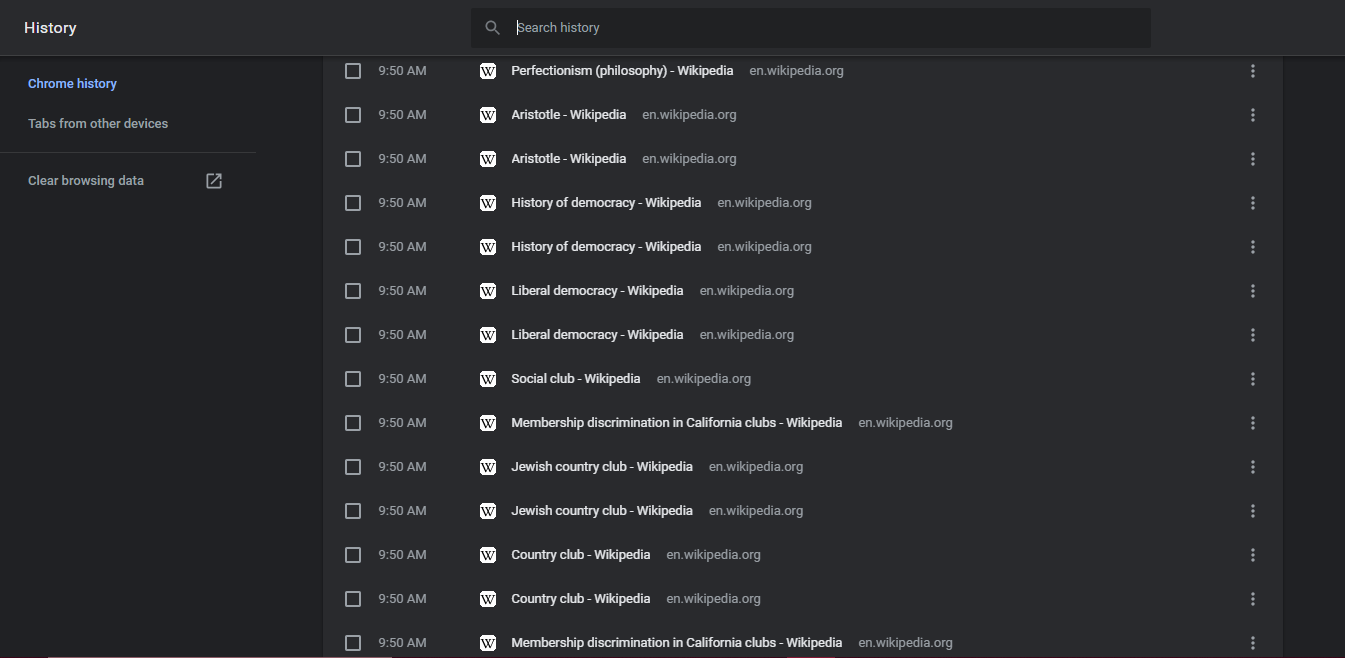Screen dimensions: 1345x658
Task: Click favicon on upper Membership discrimination row
Action: (488, 423)
